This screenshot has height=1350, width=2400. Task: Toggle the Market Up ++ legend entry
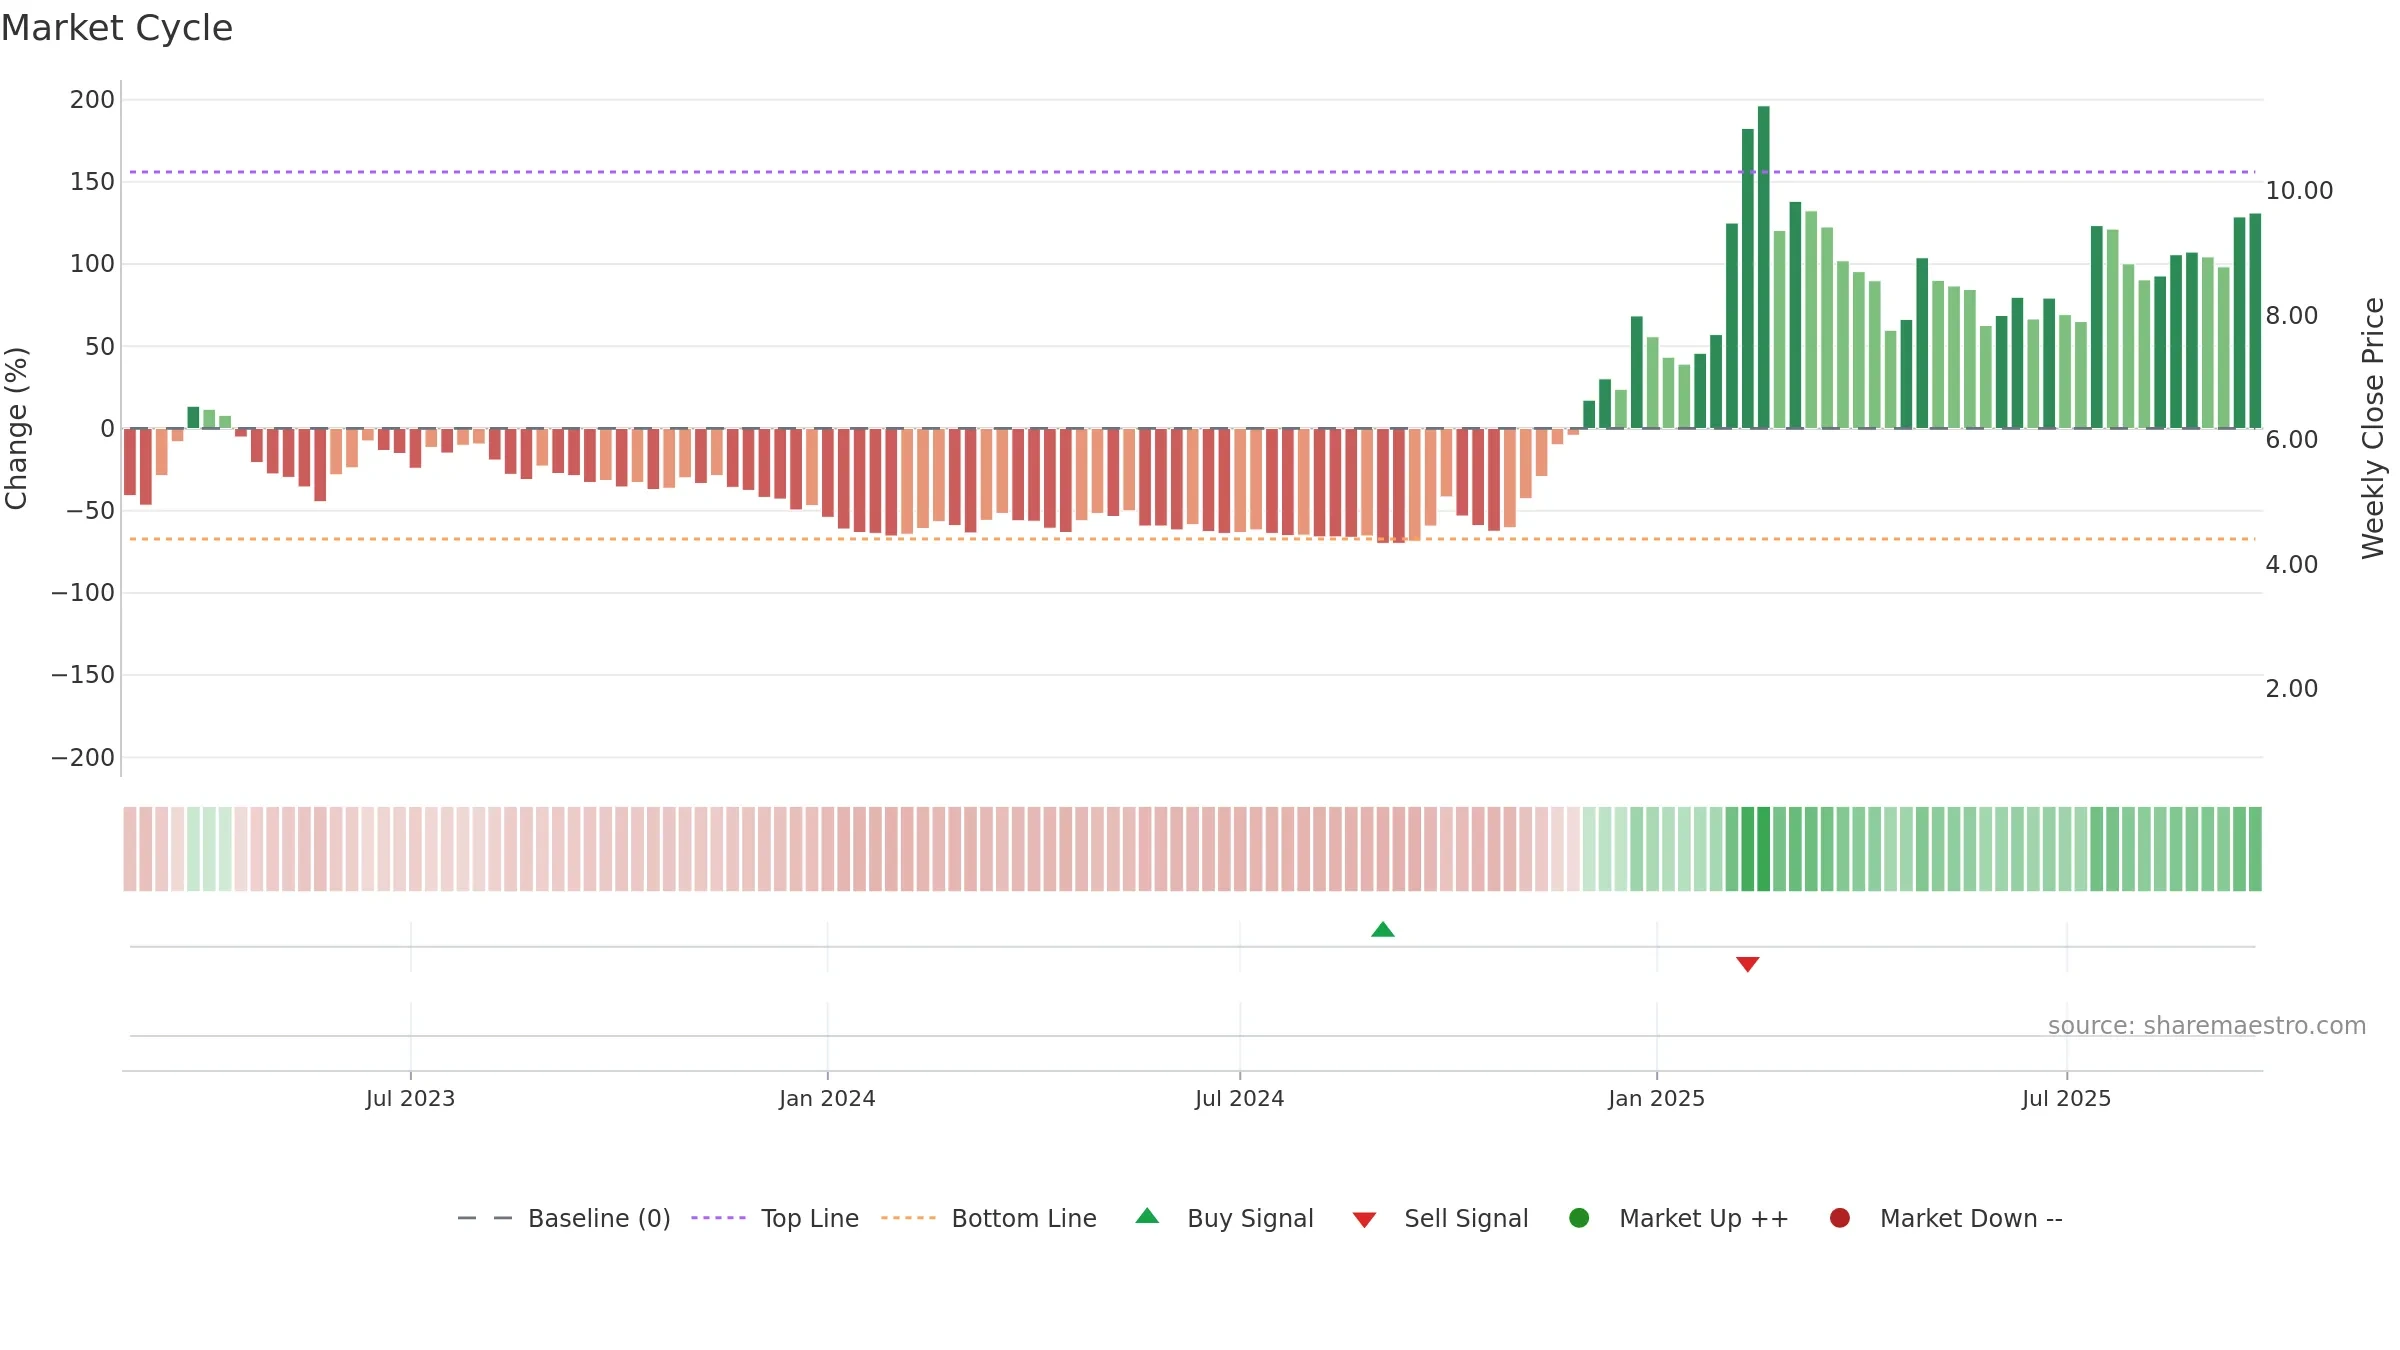(1679, 1218)
